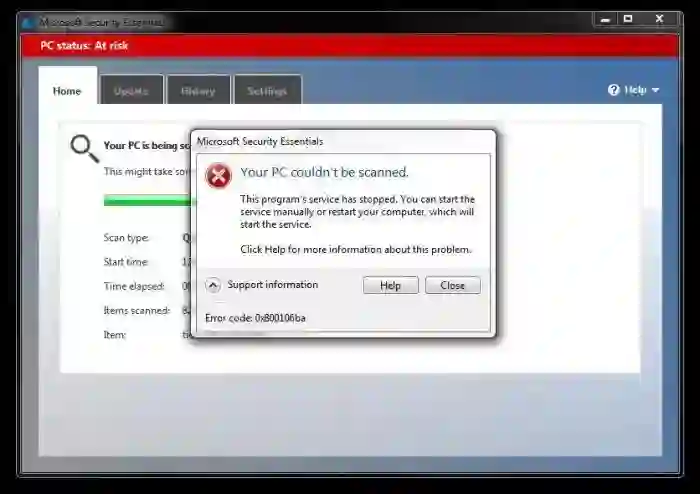Click the red error X icon in dialog
This screenshot has height=494, width=700.
pos(218,176)
